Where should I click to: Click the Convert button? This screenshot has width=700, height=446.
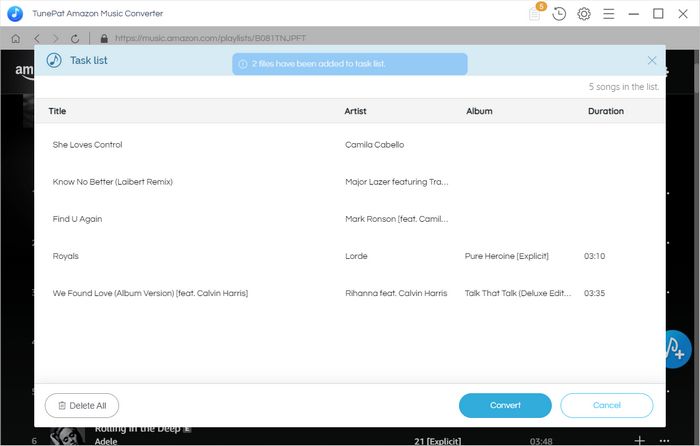505,405
